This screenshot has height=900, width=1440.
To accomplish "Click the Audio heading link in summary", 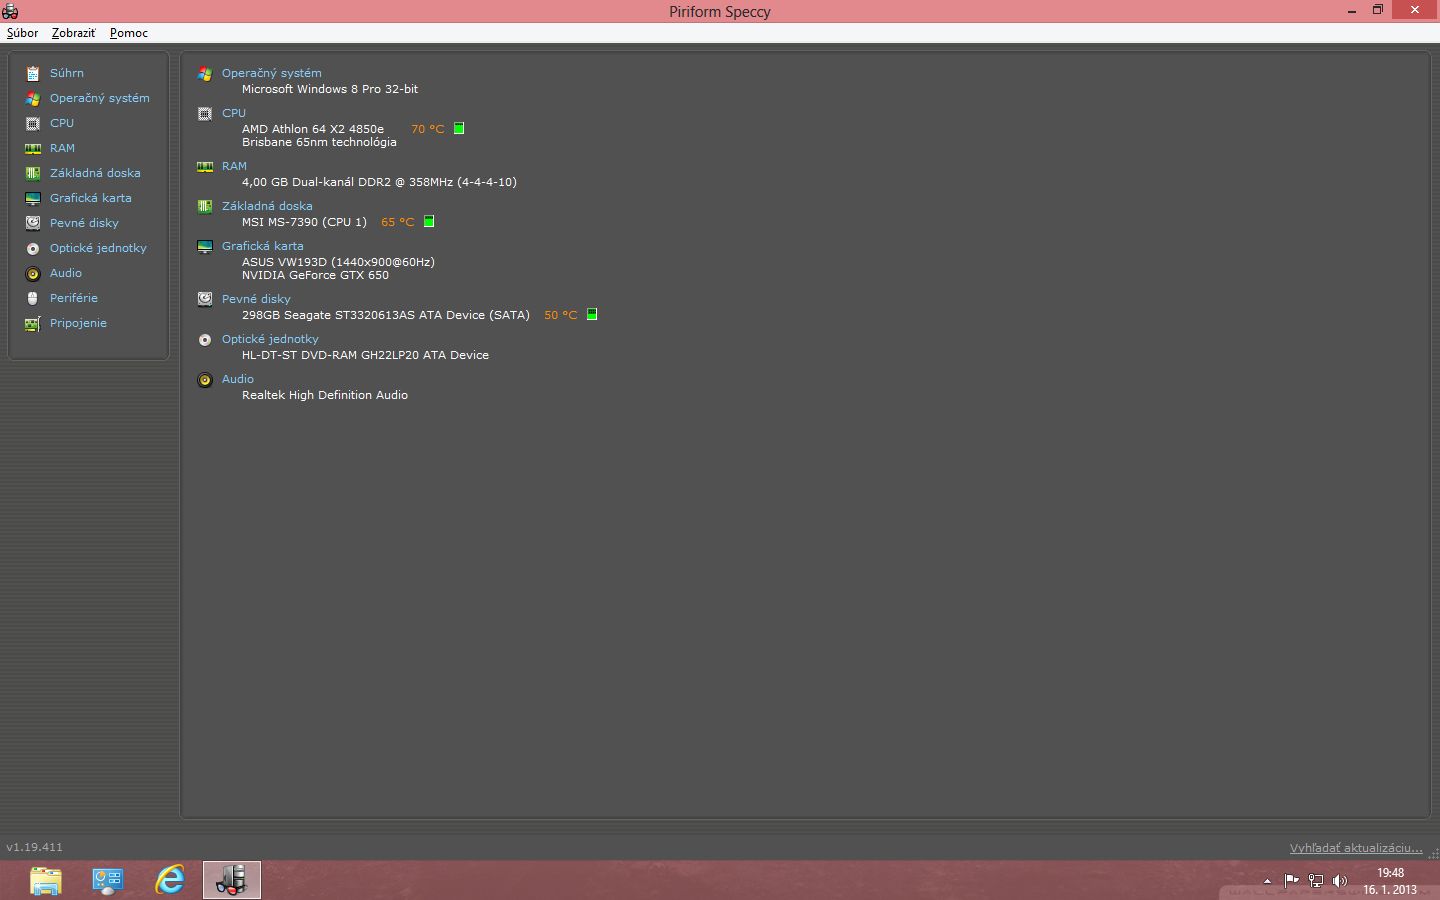I will coord(238,379).
